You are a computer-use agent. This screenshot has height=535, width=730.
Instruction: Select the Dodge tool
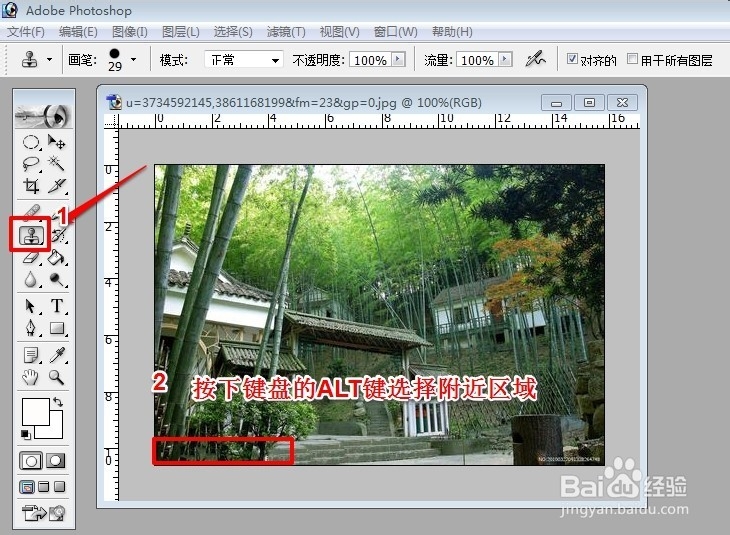coord(56,279)
